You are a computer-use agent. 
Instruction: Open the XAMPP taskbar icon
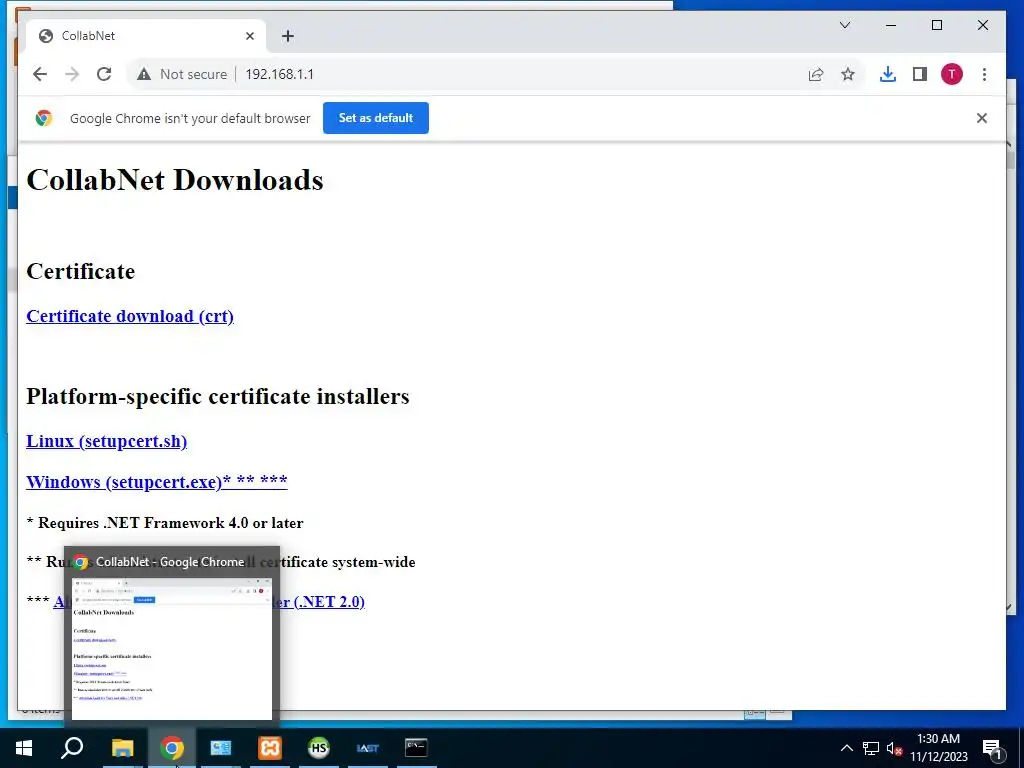tap(270, 748)
